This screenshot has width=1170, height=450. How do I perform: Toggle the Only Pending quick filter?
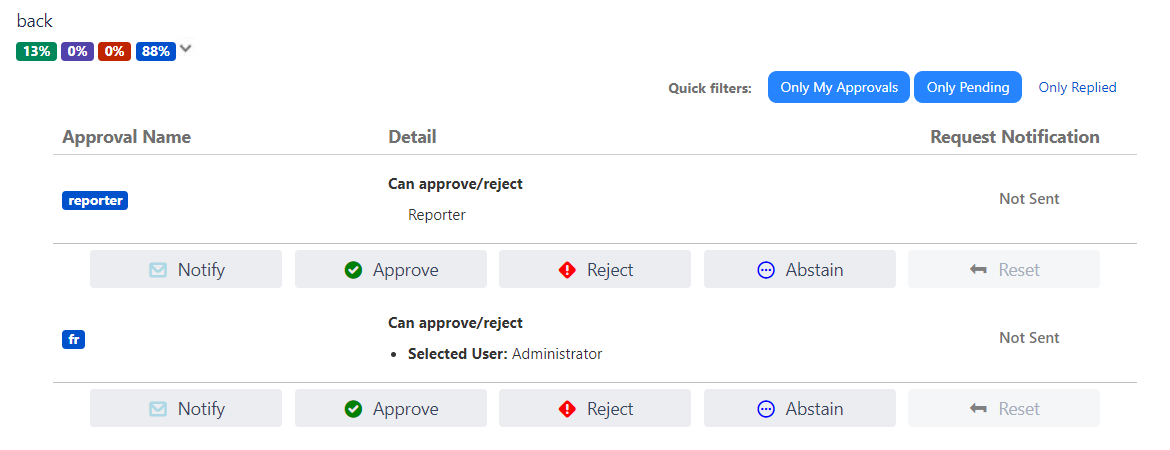[967, 87]
